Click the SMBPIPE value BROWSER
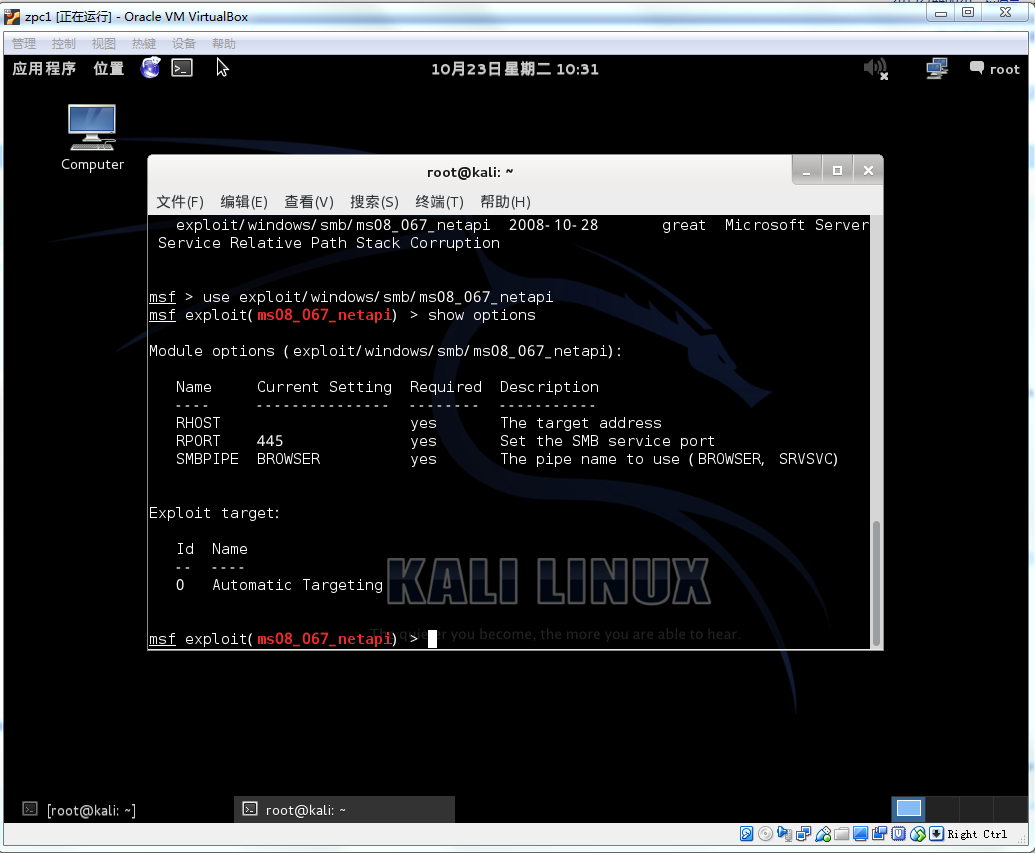This screenshot has height=853, width=1035. tap(288, 459)
